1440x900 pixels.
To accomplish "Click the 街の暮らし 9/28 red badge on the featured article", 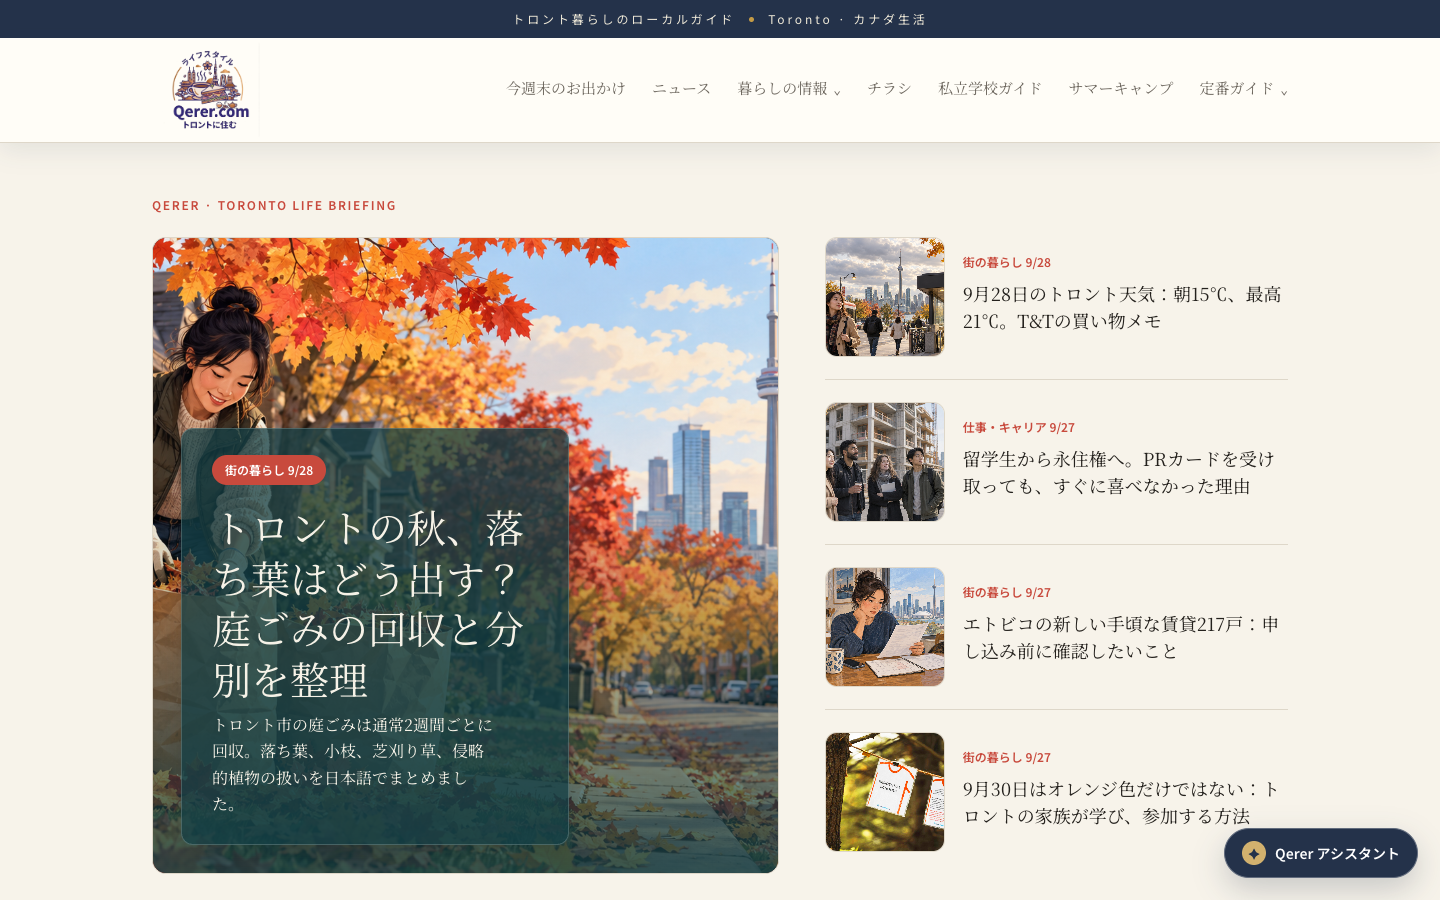I will click(x=269, y=470).
